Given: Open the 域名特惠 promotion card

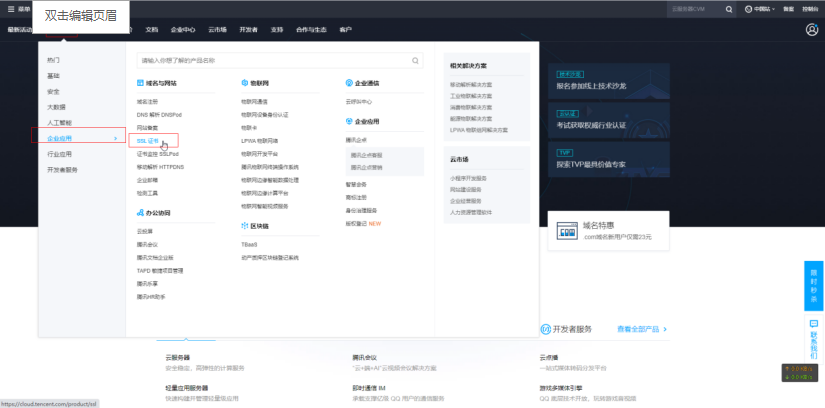Looking at the screenshot, I should pos(609,231).
